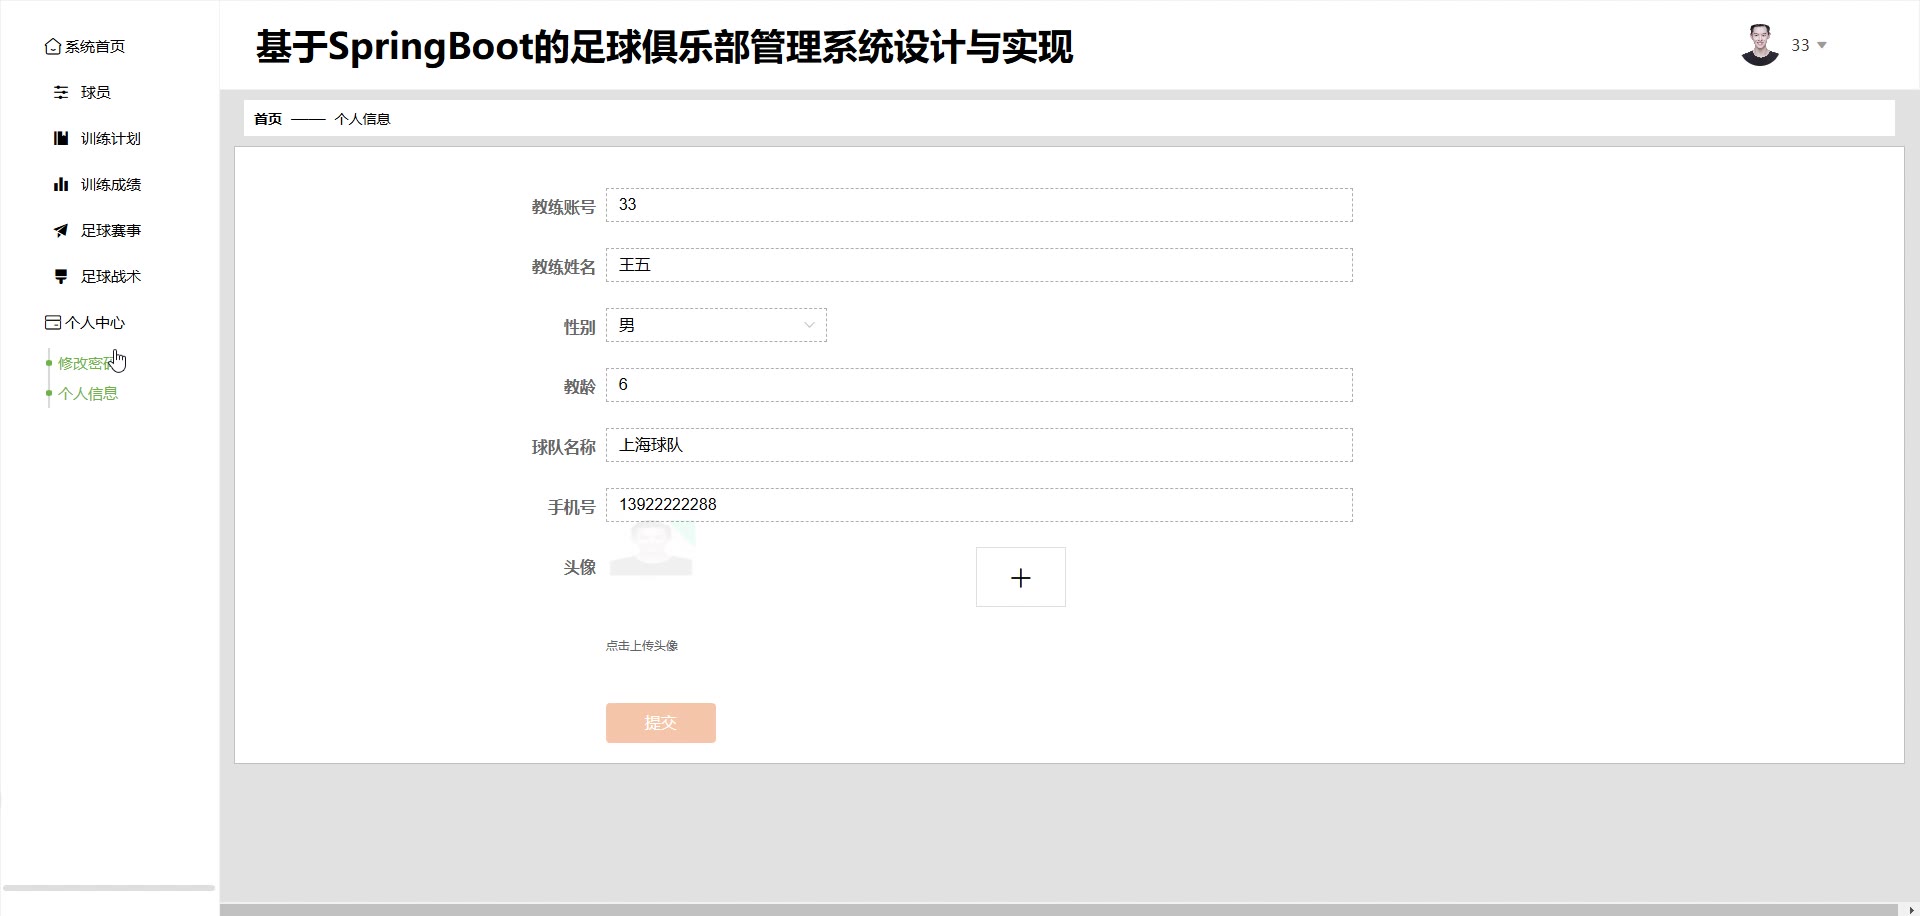Viewport: 1920px width, 916px height.
Task: Click the 首页 breadcrumb link
Action: [x=268, y=119]
